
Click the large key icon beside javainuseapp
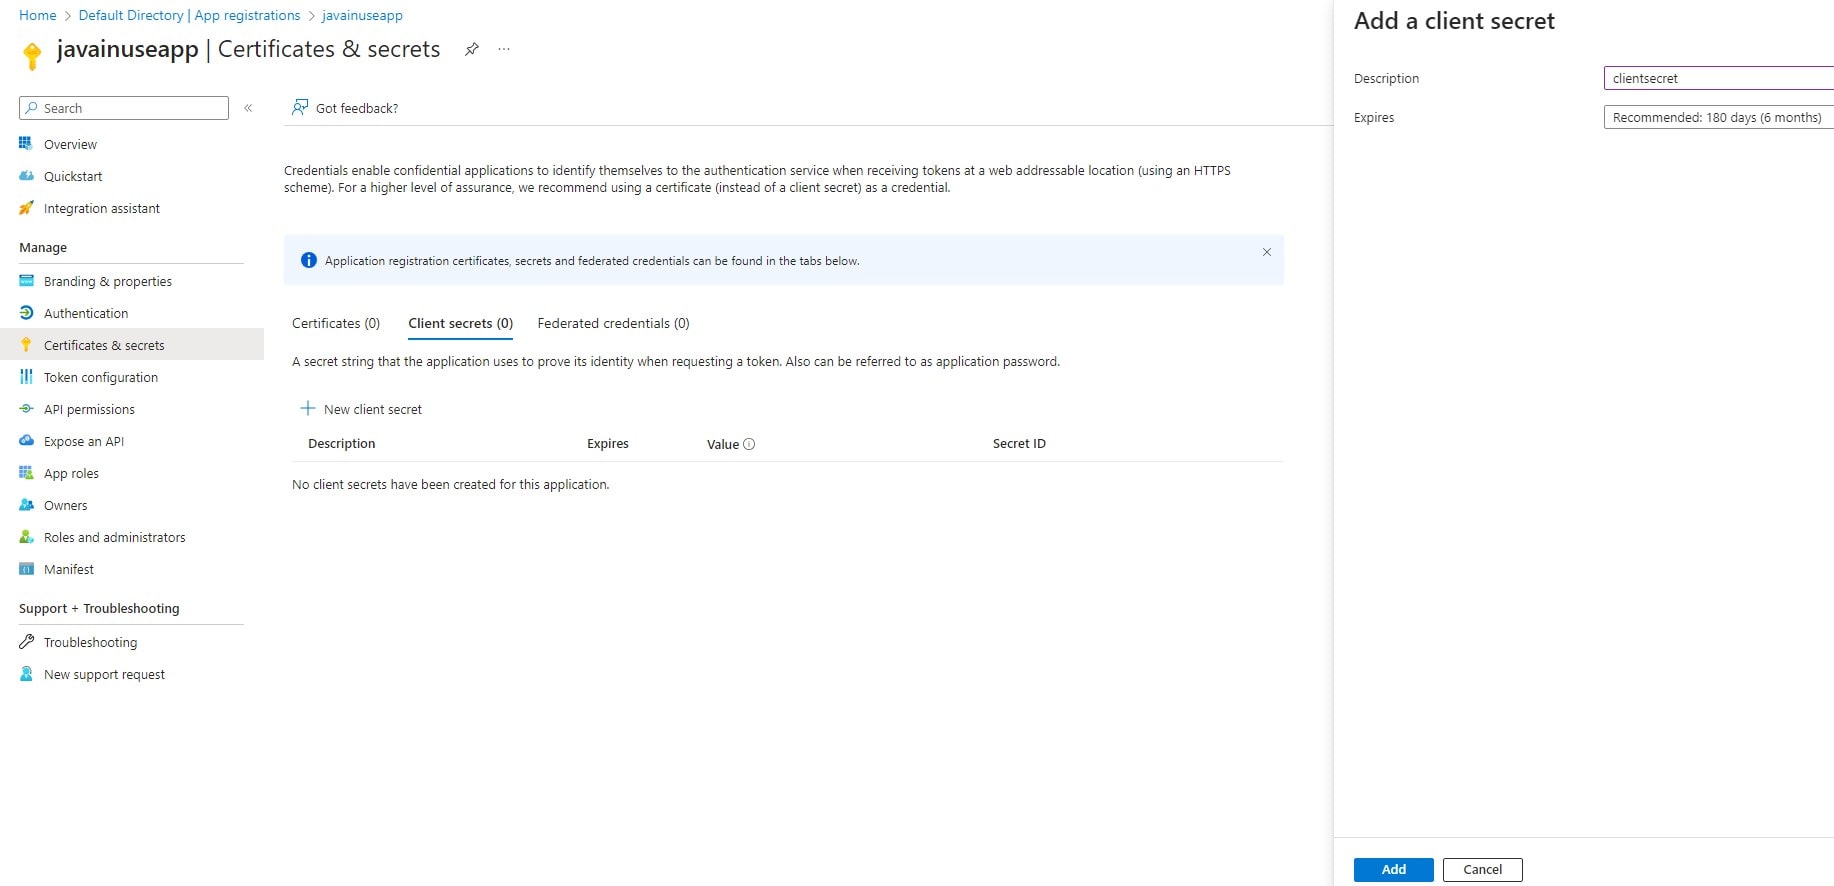pyautogui.click(x=32, y=56)
